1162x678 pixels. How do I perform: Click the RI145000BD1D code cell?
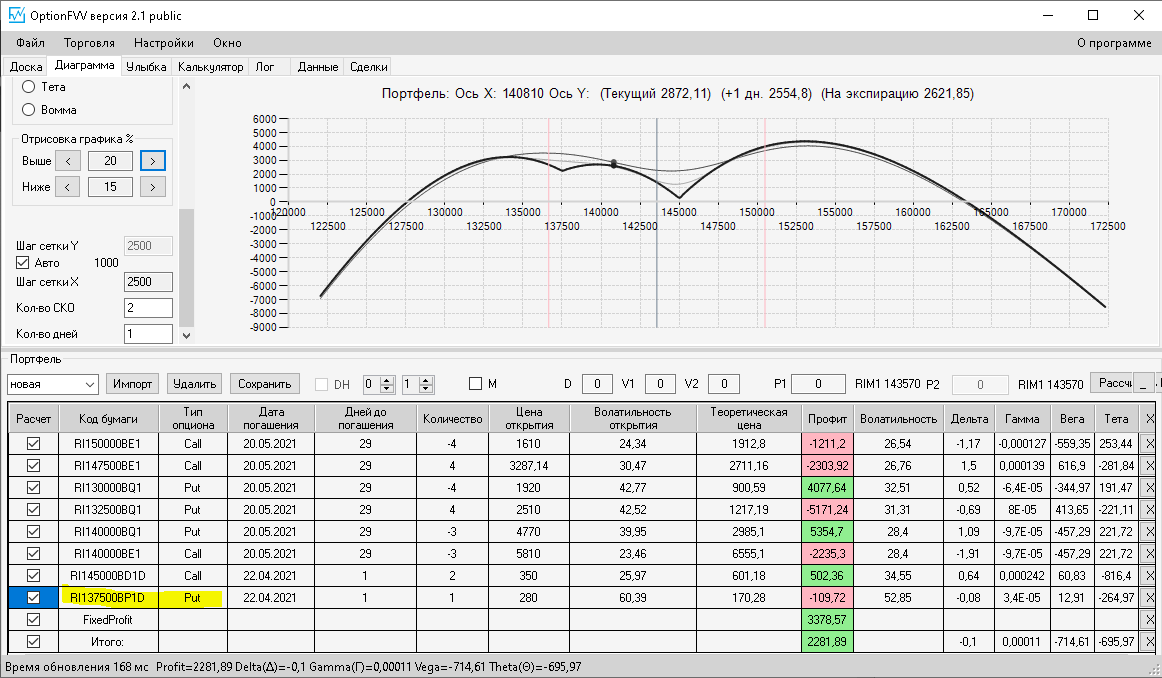108,576
